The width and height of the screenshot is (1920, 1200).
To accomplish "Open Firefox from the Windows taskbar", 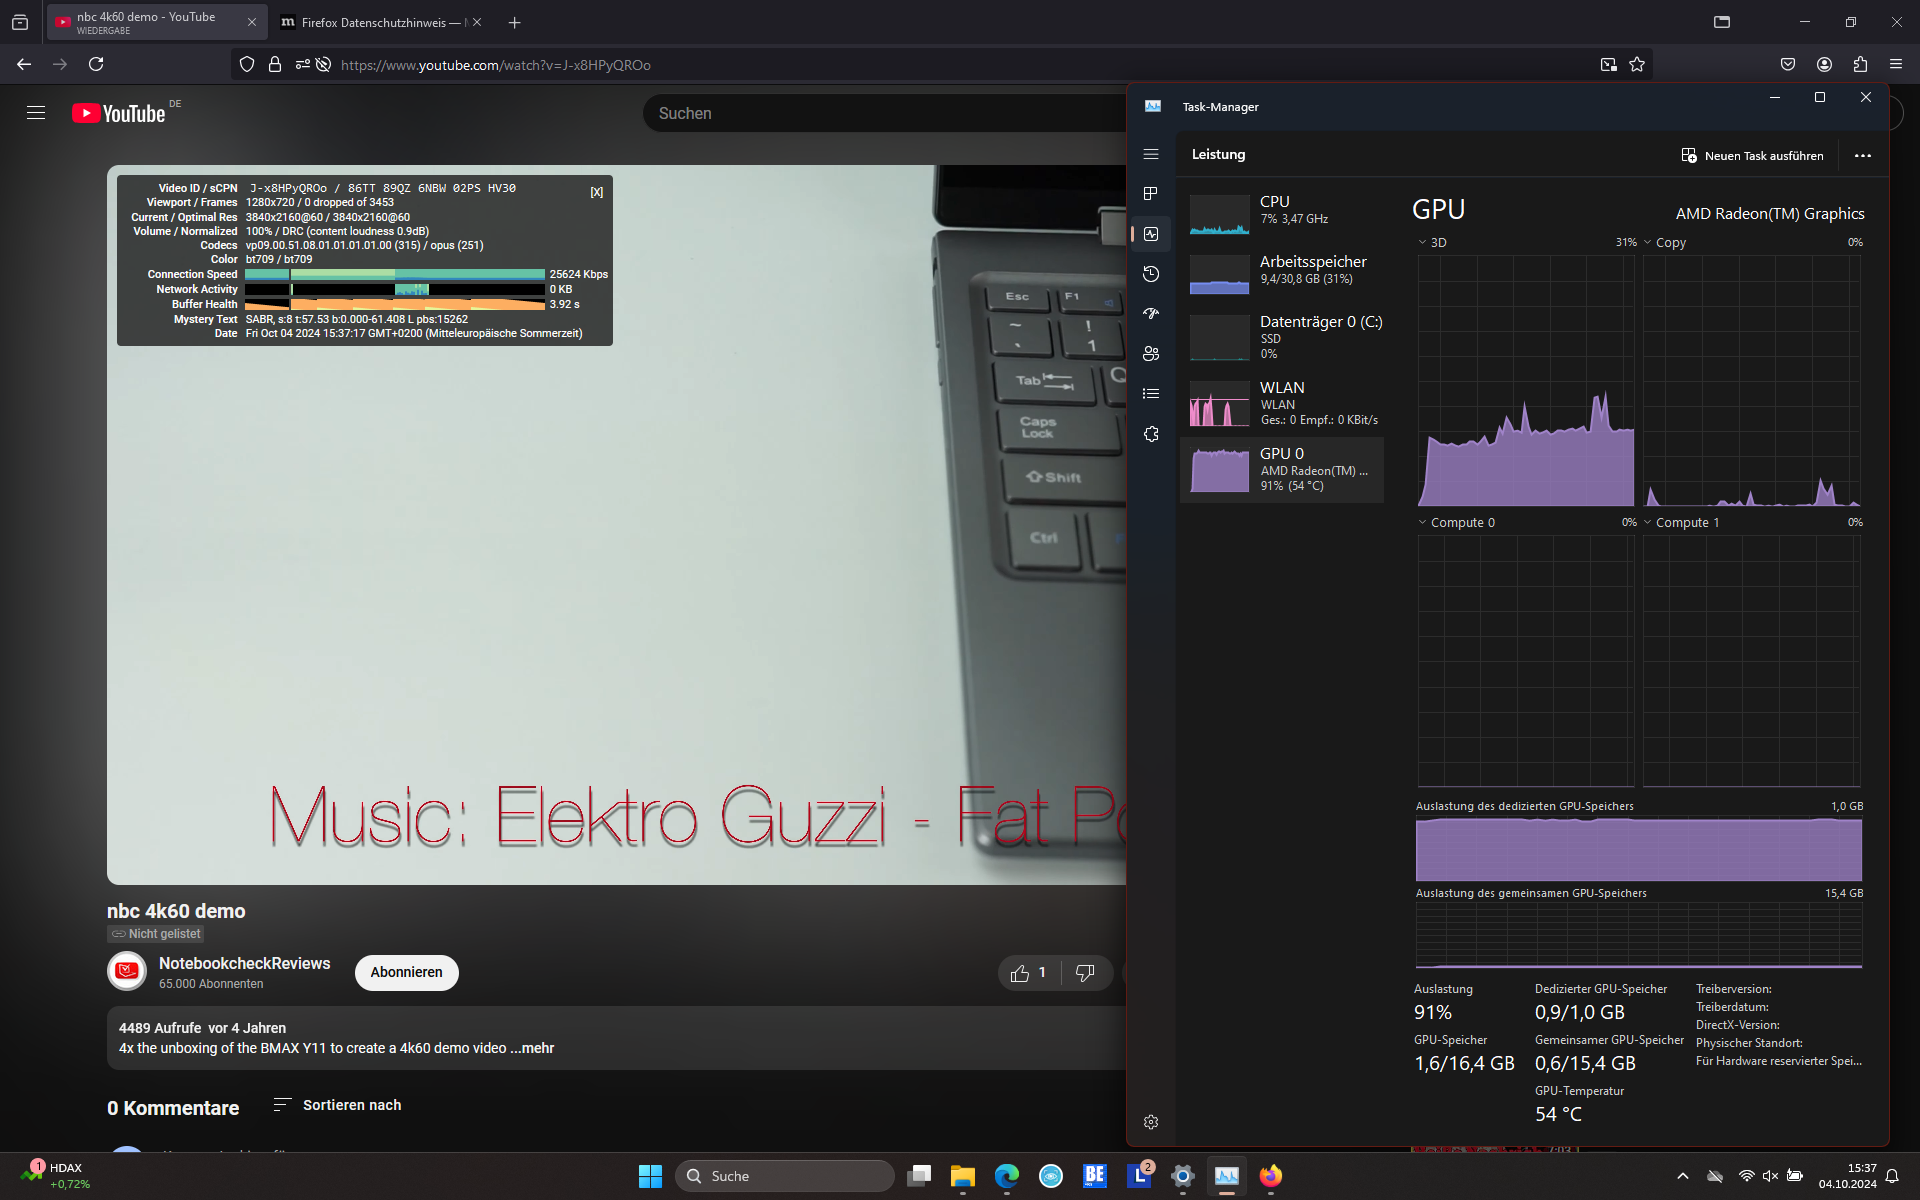I will point(1270,1176).
